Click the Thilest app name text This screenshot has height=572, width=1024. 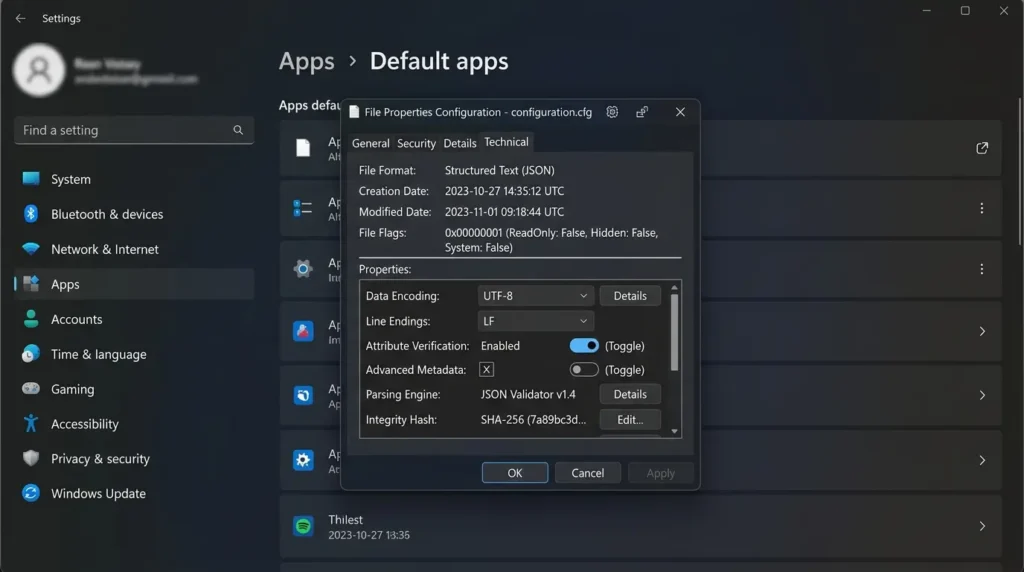pyautogui.click(x=345, y=520)
